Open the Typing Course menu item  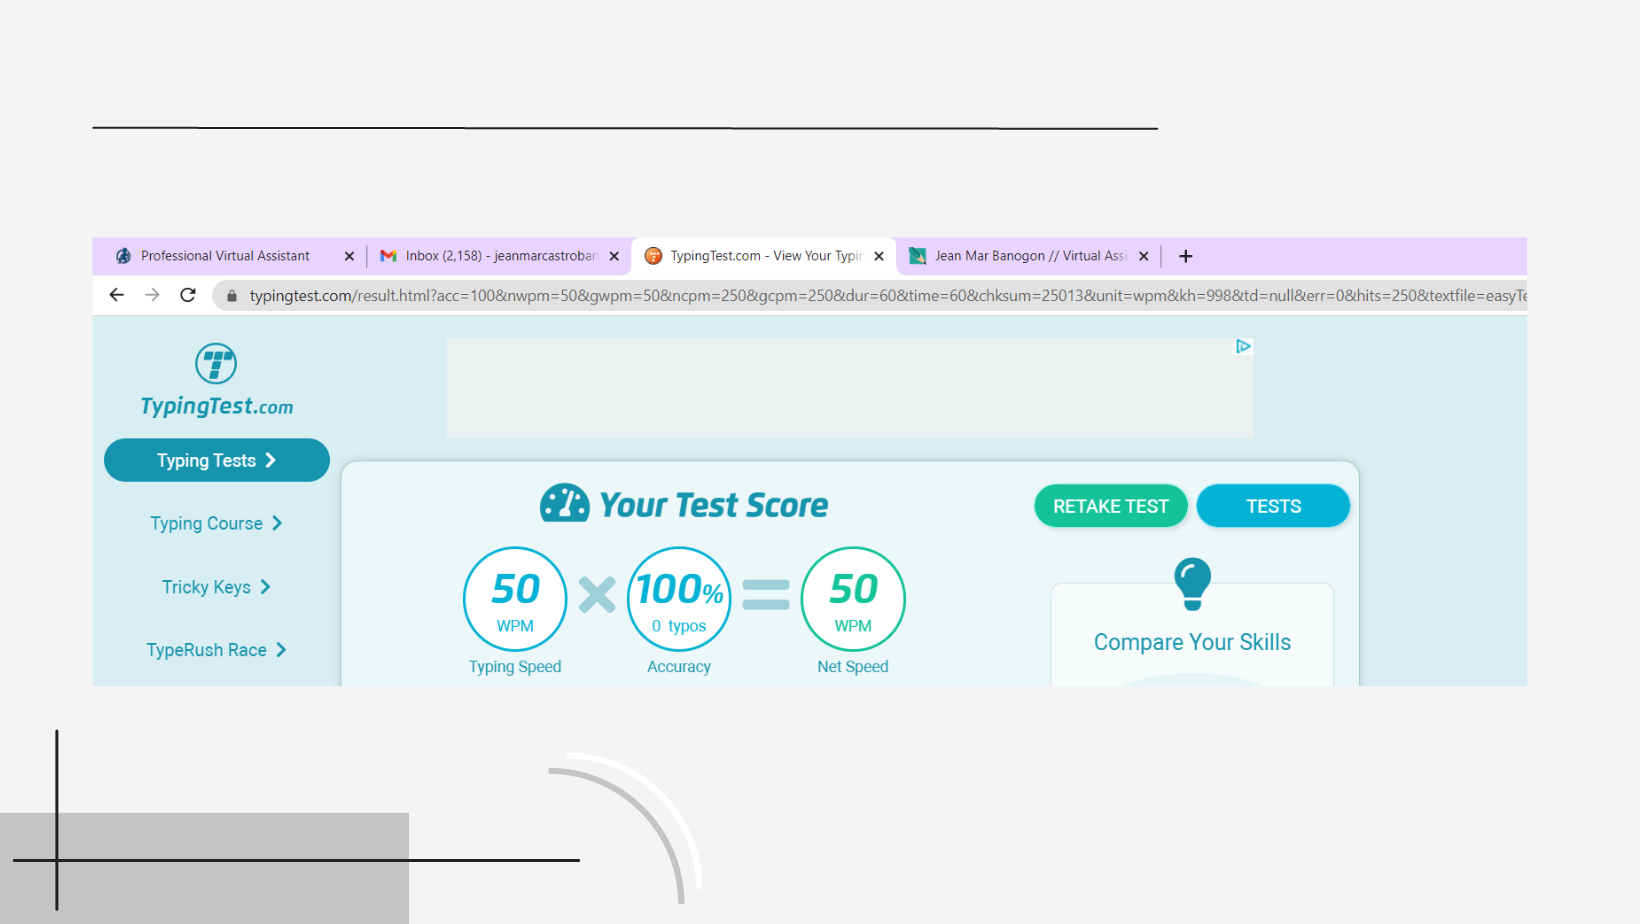tap(217, 523)
